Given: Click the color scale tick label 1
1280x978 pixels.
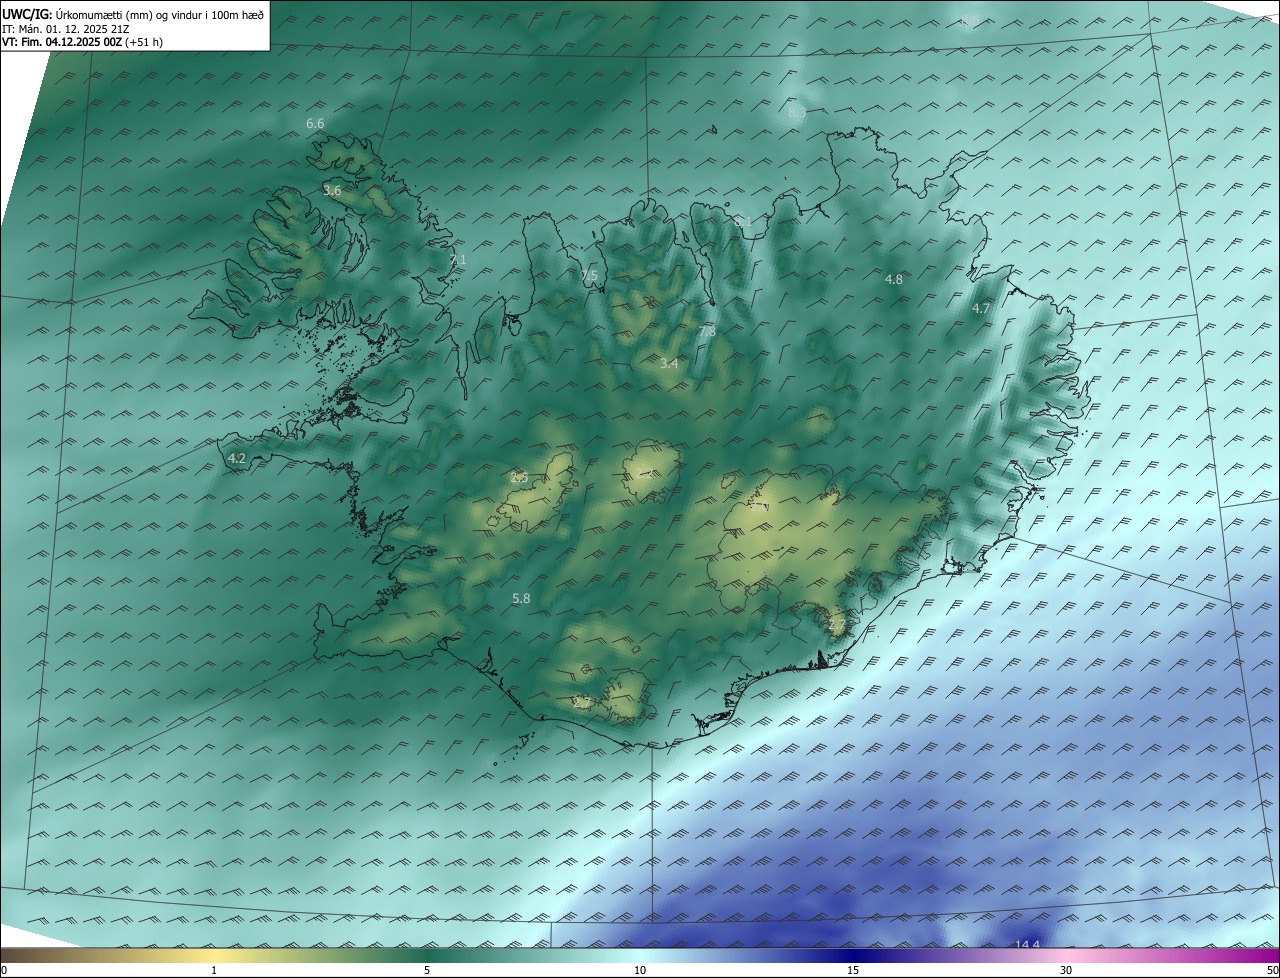Looking at the screenshot, I should click(x=214, y=970).
